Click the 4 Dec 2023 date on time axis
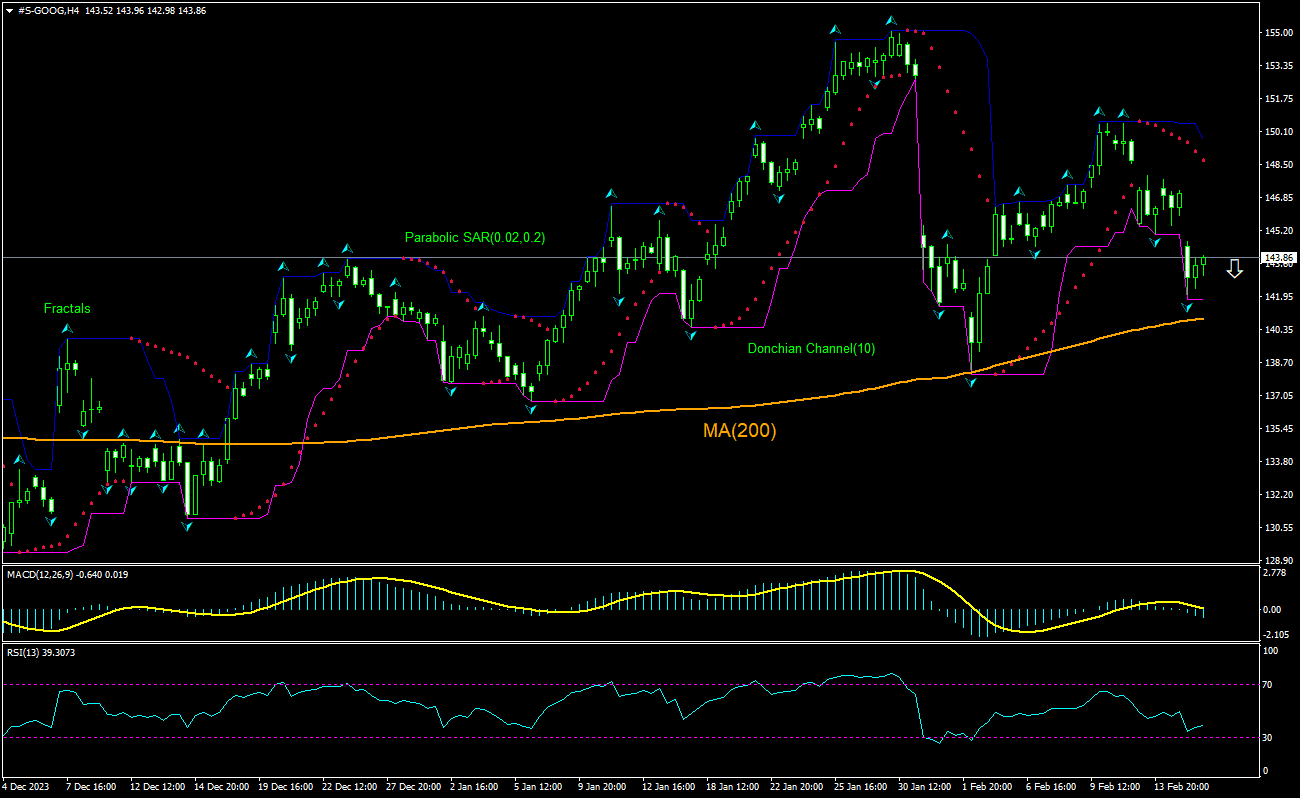Viewport: 1300px width, 798px height. pos(27,787)
